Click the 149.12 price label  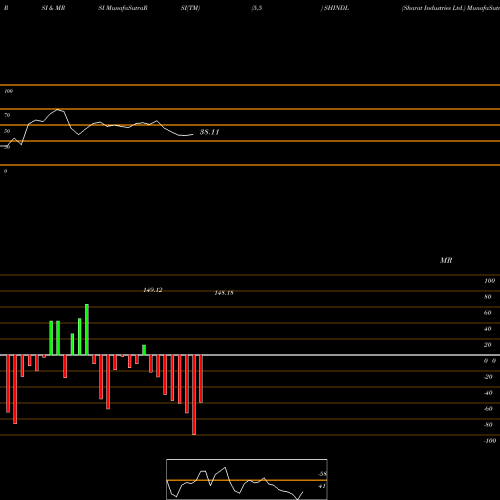[x=153, y=290]
